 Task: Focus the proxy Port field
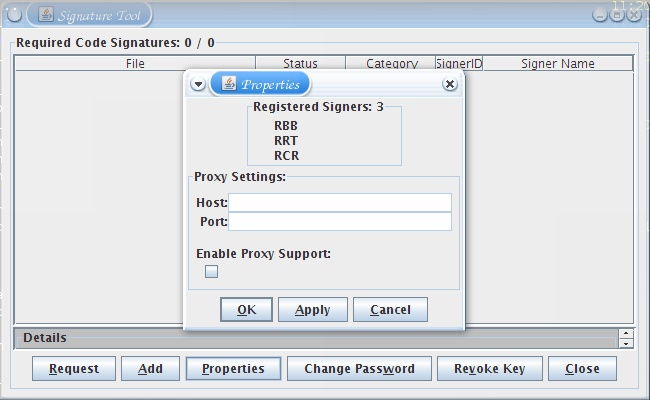point(340,222)
